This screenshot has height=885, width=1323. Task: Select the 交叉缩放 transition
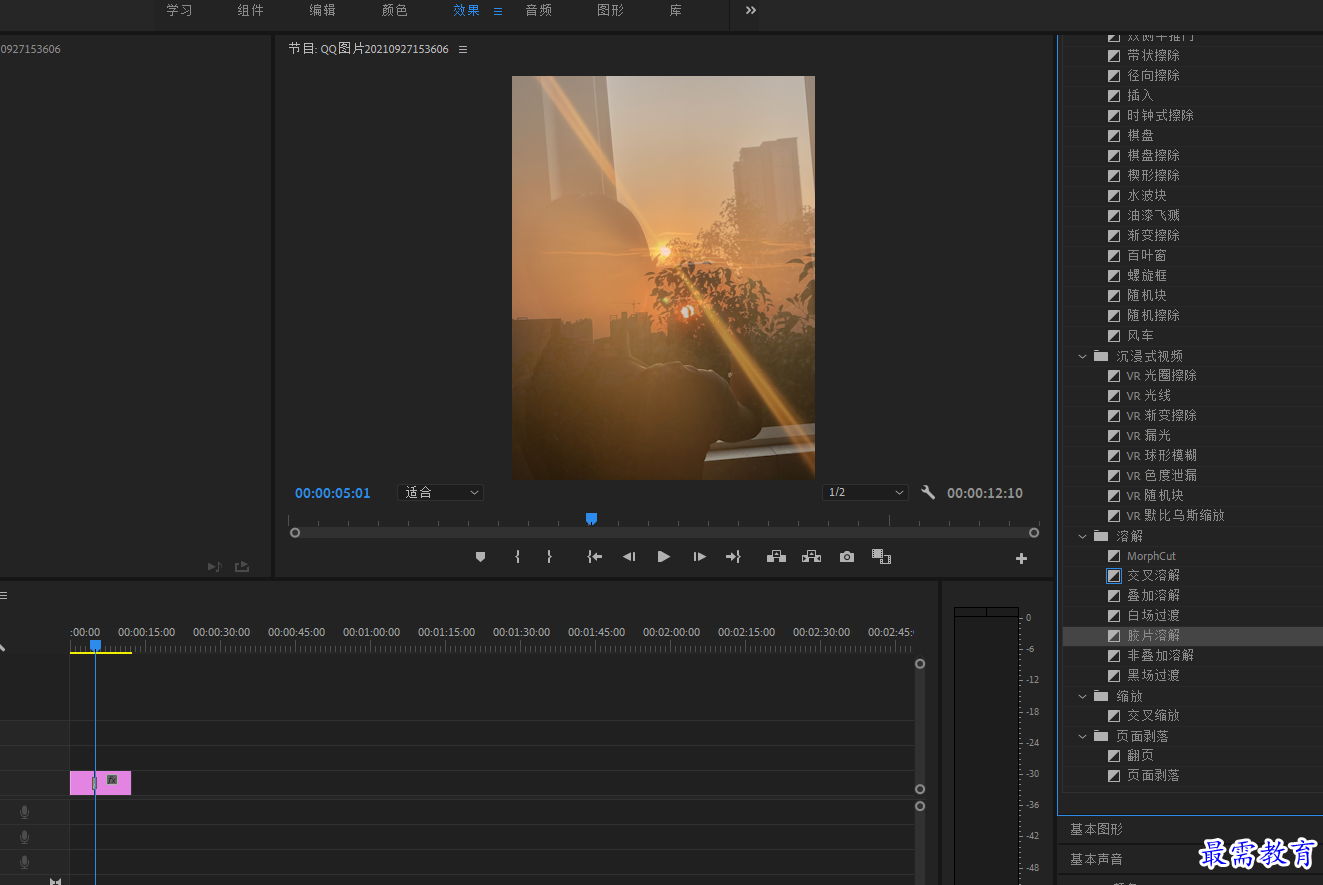pos(1154,716)
